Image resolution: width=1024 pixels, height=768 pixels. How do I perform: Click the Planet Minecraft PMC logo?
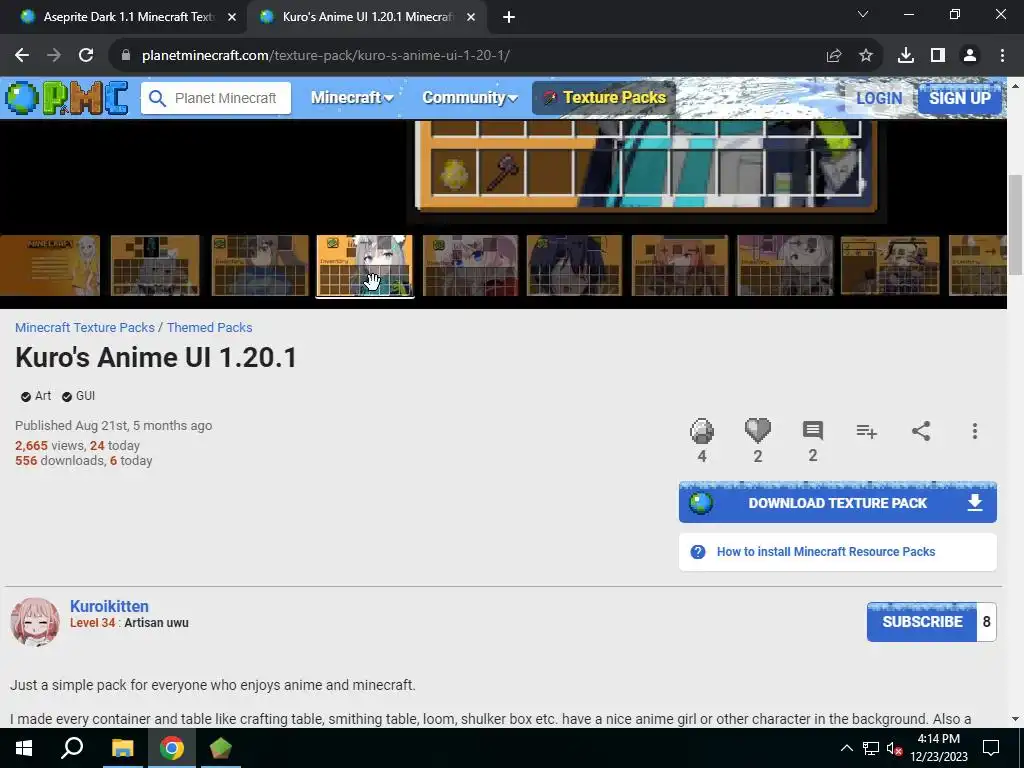click(67, 98)
